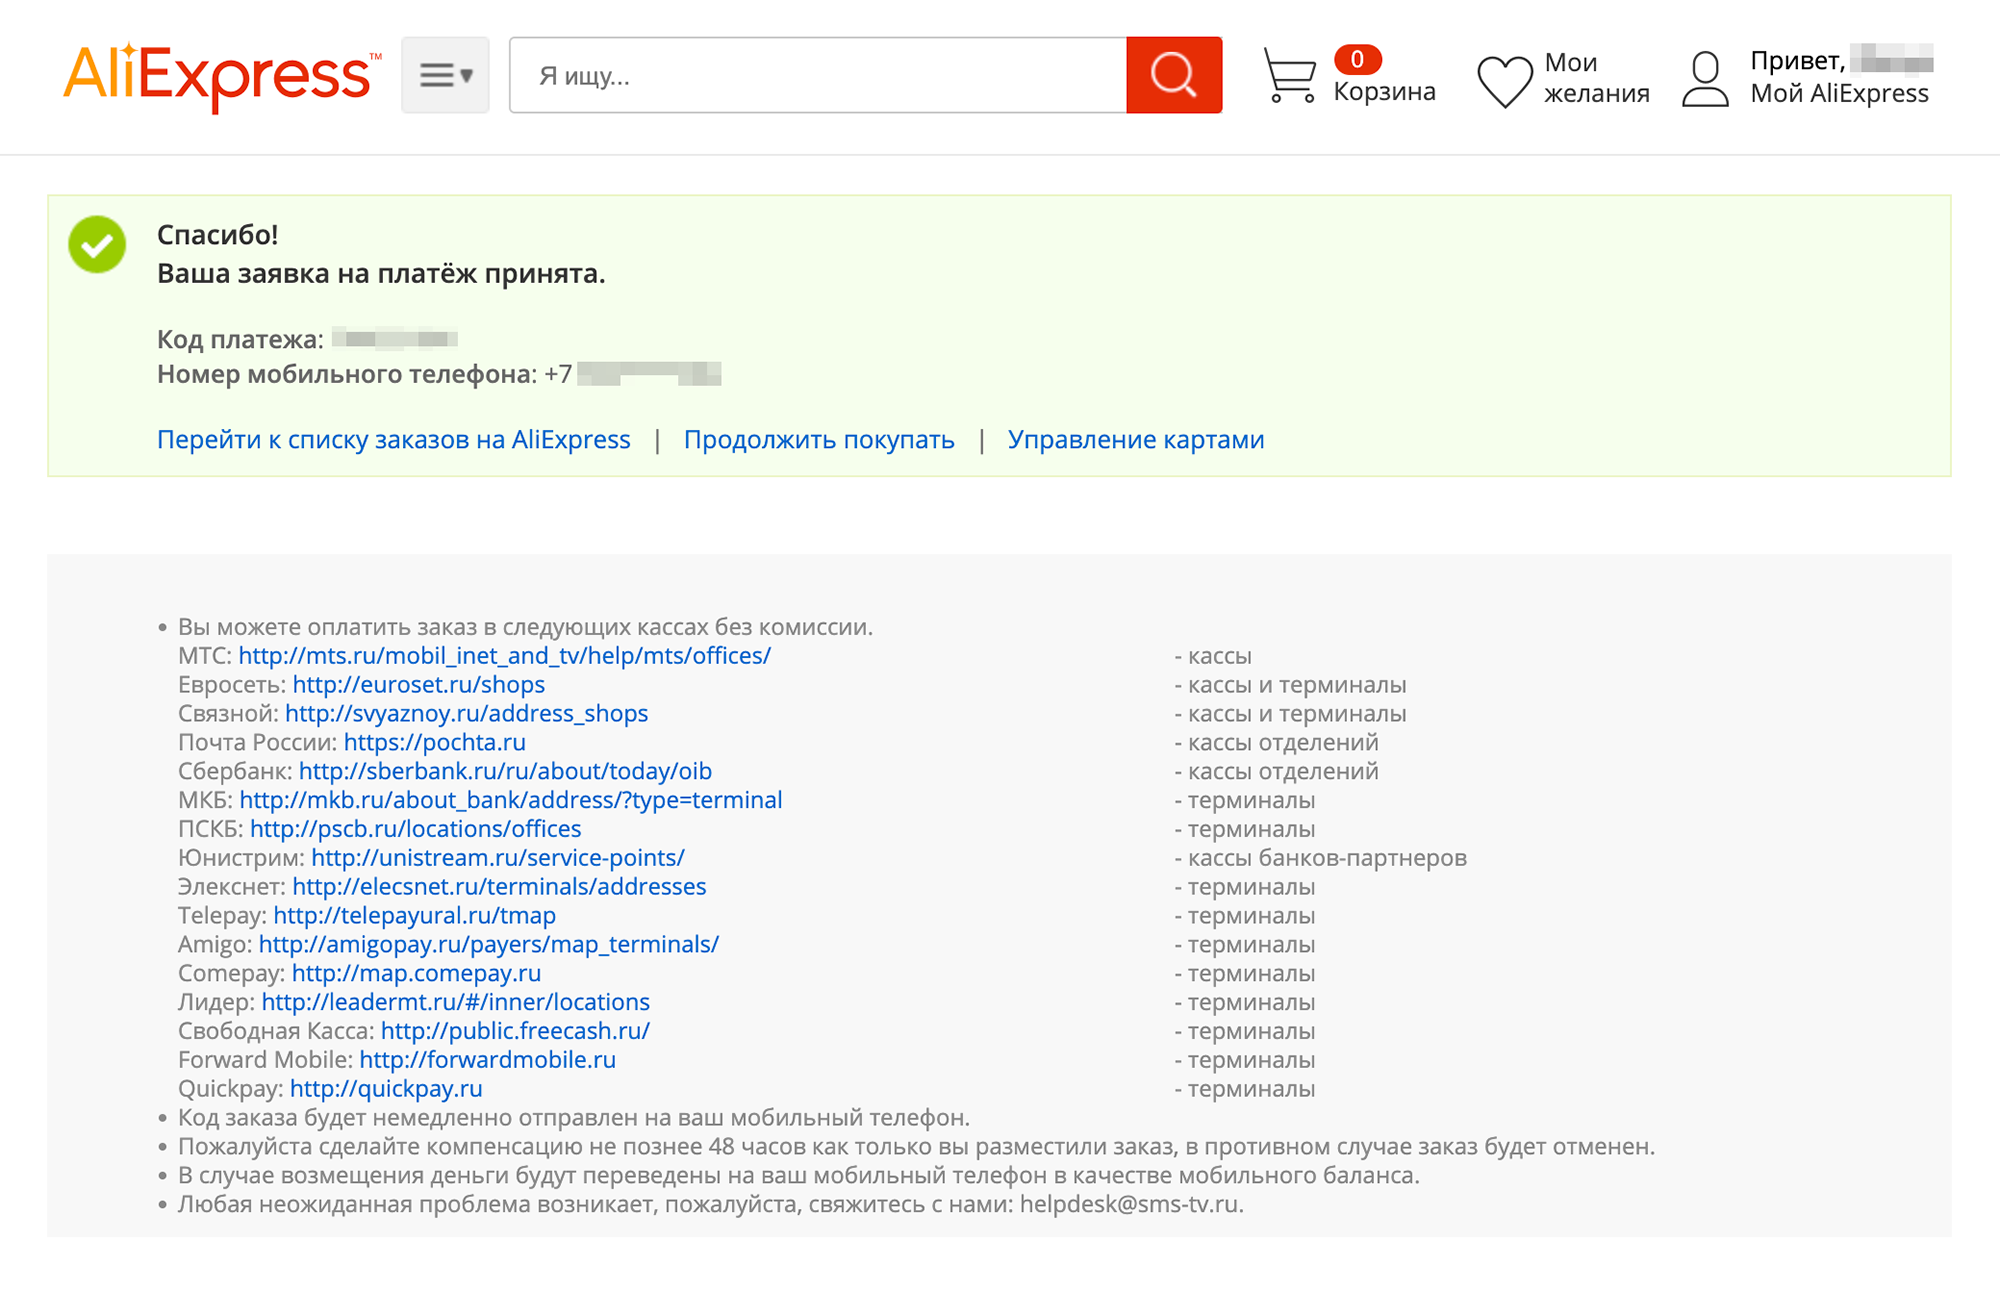Open the pscb.ru locations link
2000x1292 pixels.
click(416, 829)
